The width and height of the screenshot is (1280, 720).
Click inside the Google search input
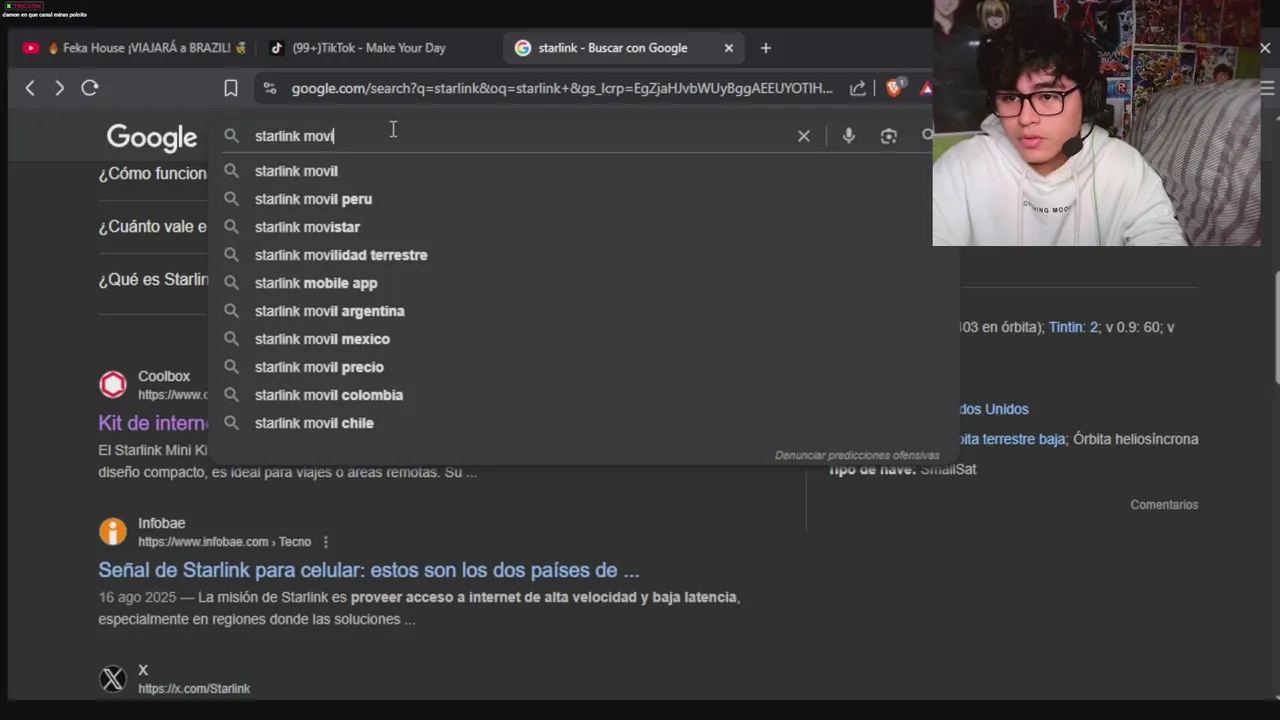520,136
